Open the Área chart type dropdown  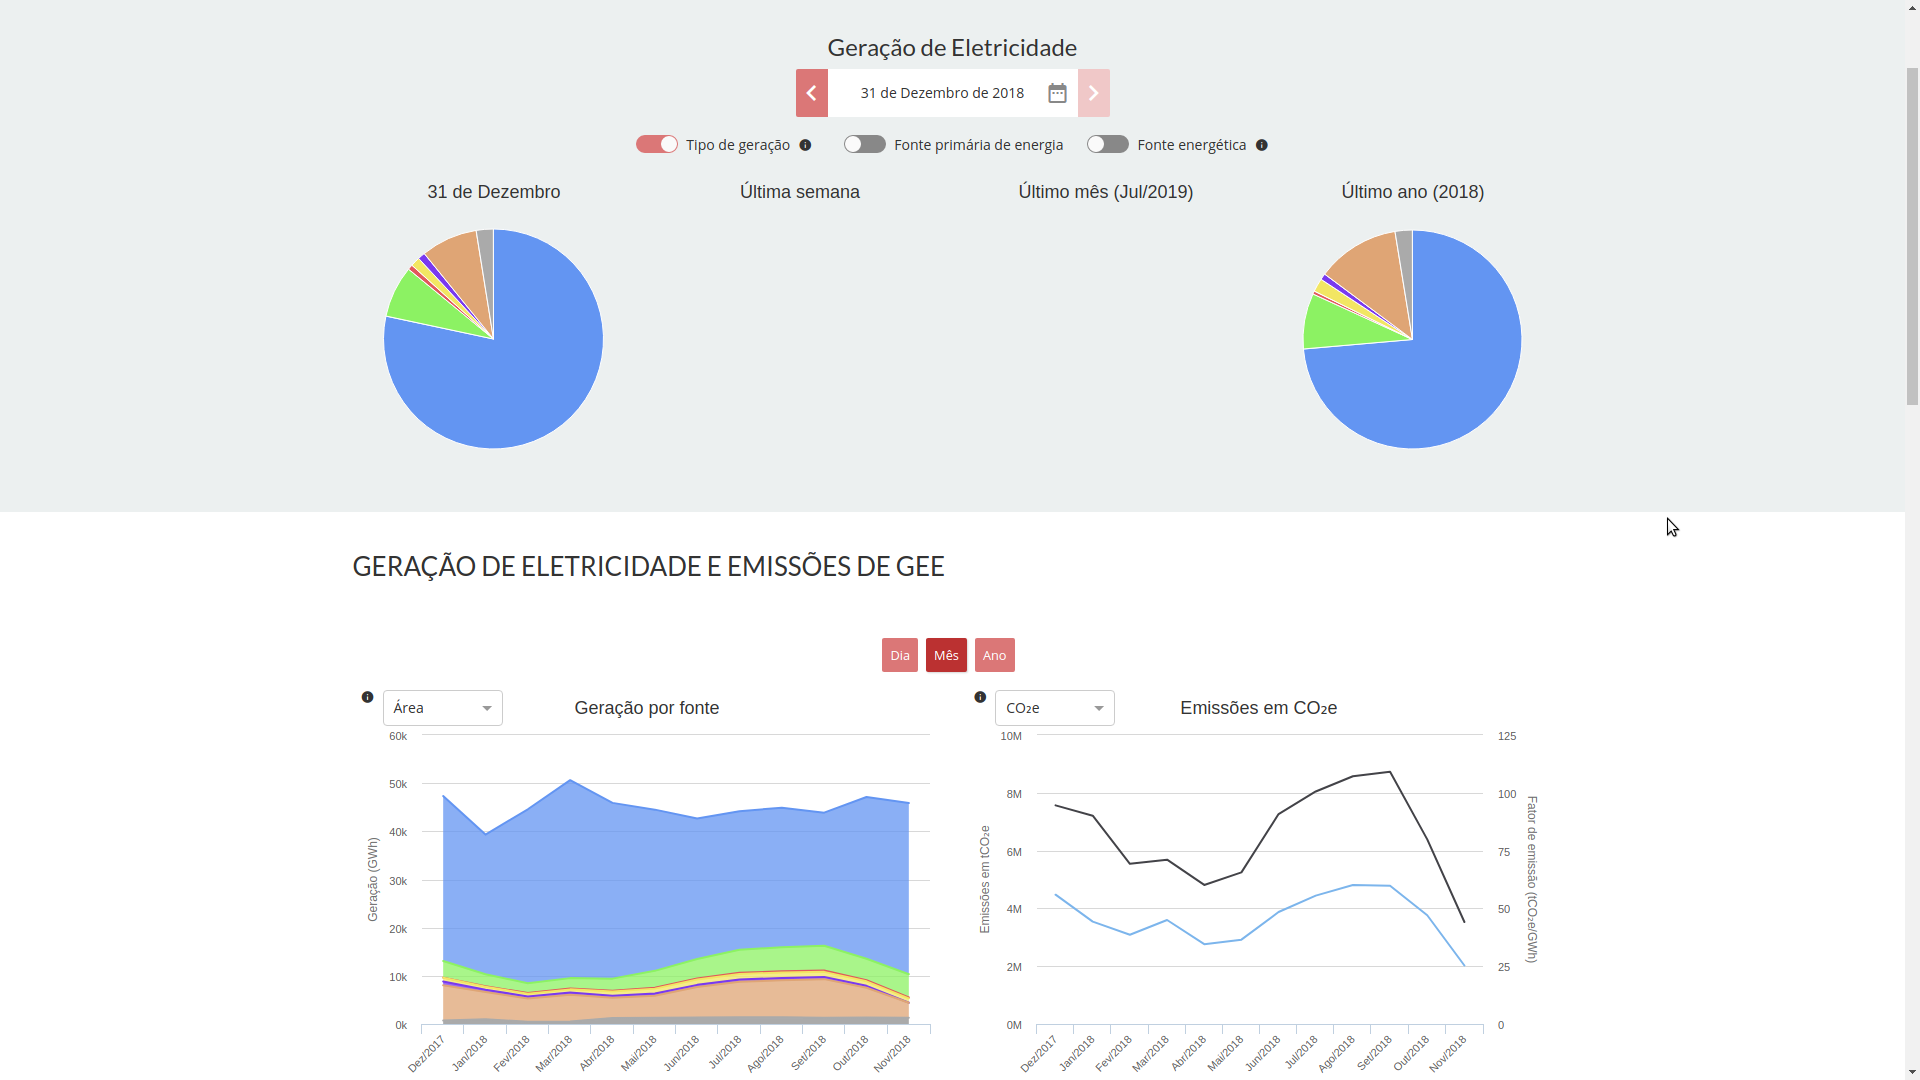[x=442, y=708]
